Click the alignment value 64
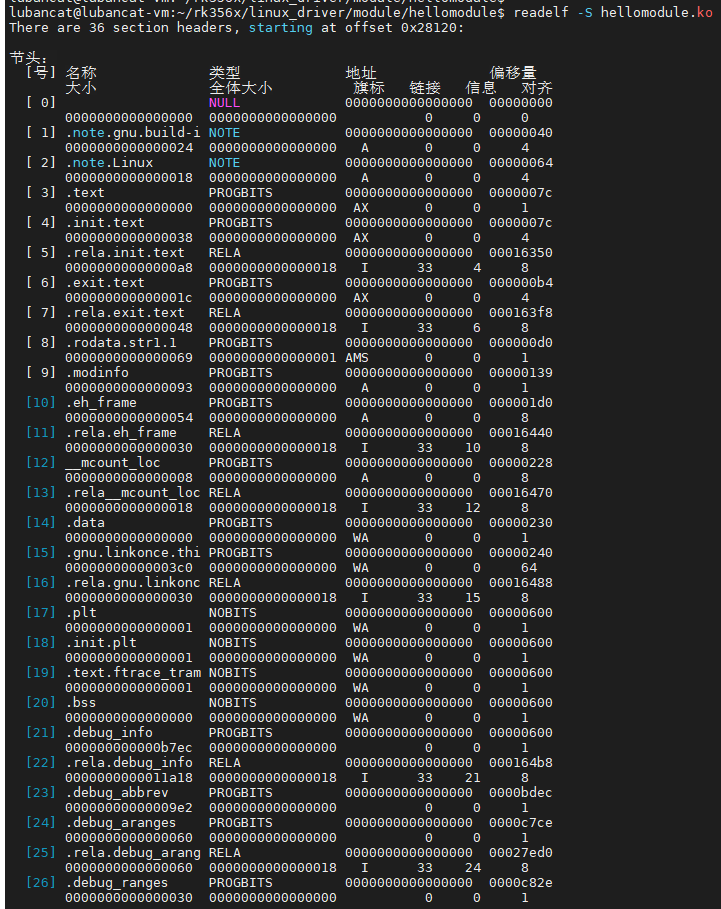This screenshot has width=721, height=909. [529, 568]
